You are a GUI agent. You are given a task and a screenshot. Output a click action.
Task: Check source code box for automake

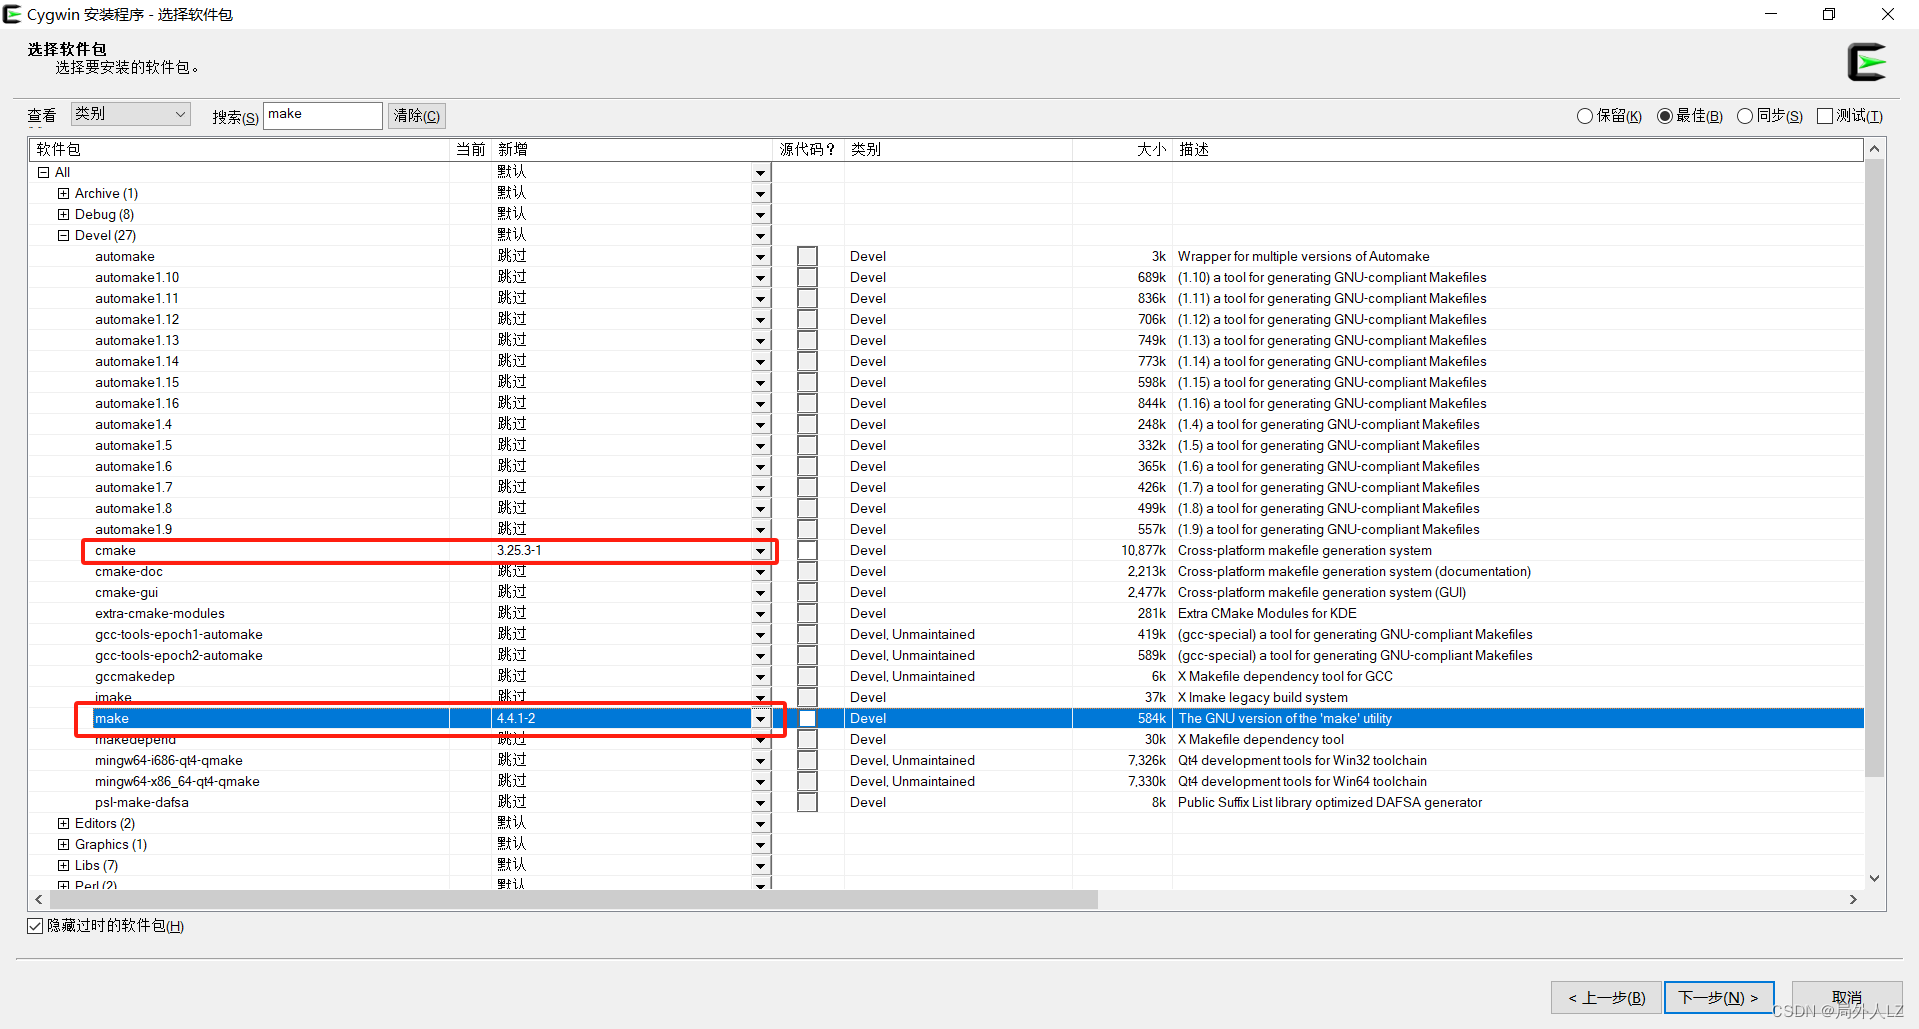[x=807, y=257]
